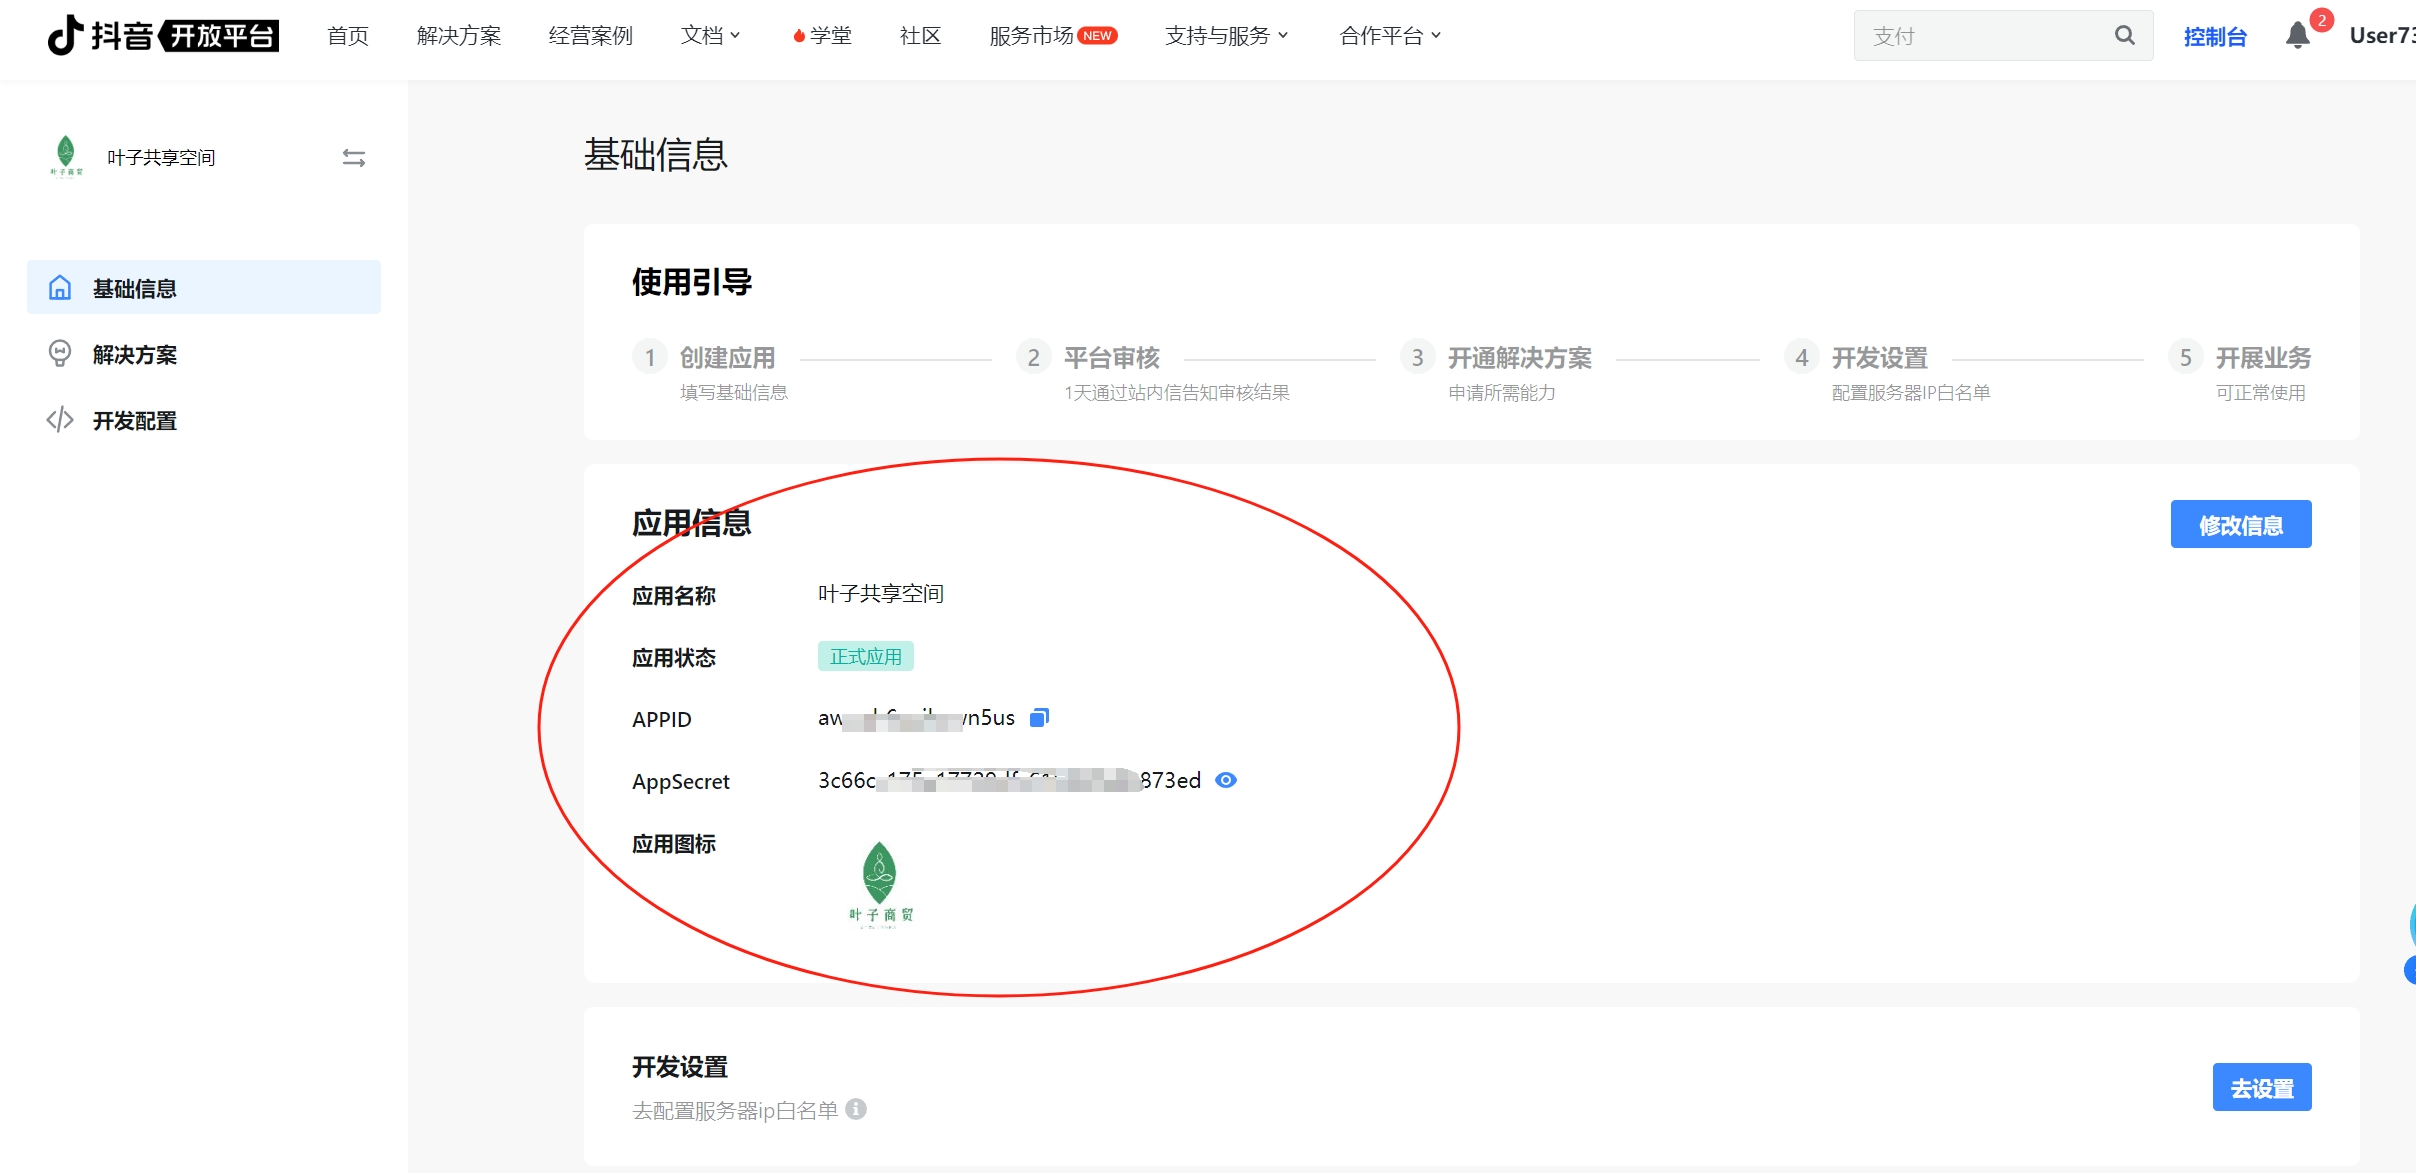Expand the 合作平台 dropdown
2416x1173 pixels.
[x=1391, y=36]
